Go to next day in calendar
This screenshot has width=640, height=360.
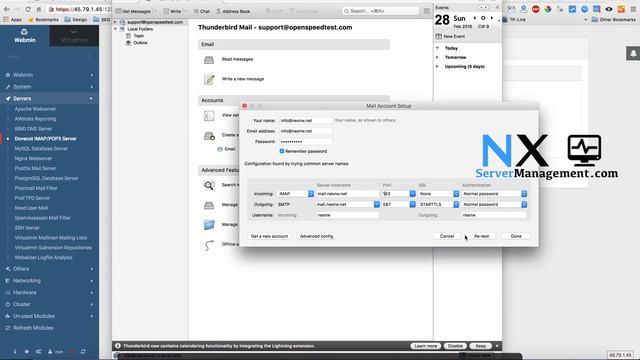(492, 18)
